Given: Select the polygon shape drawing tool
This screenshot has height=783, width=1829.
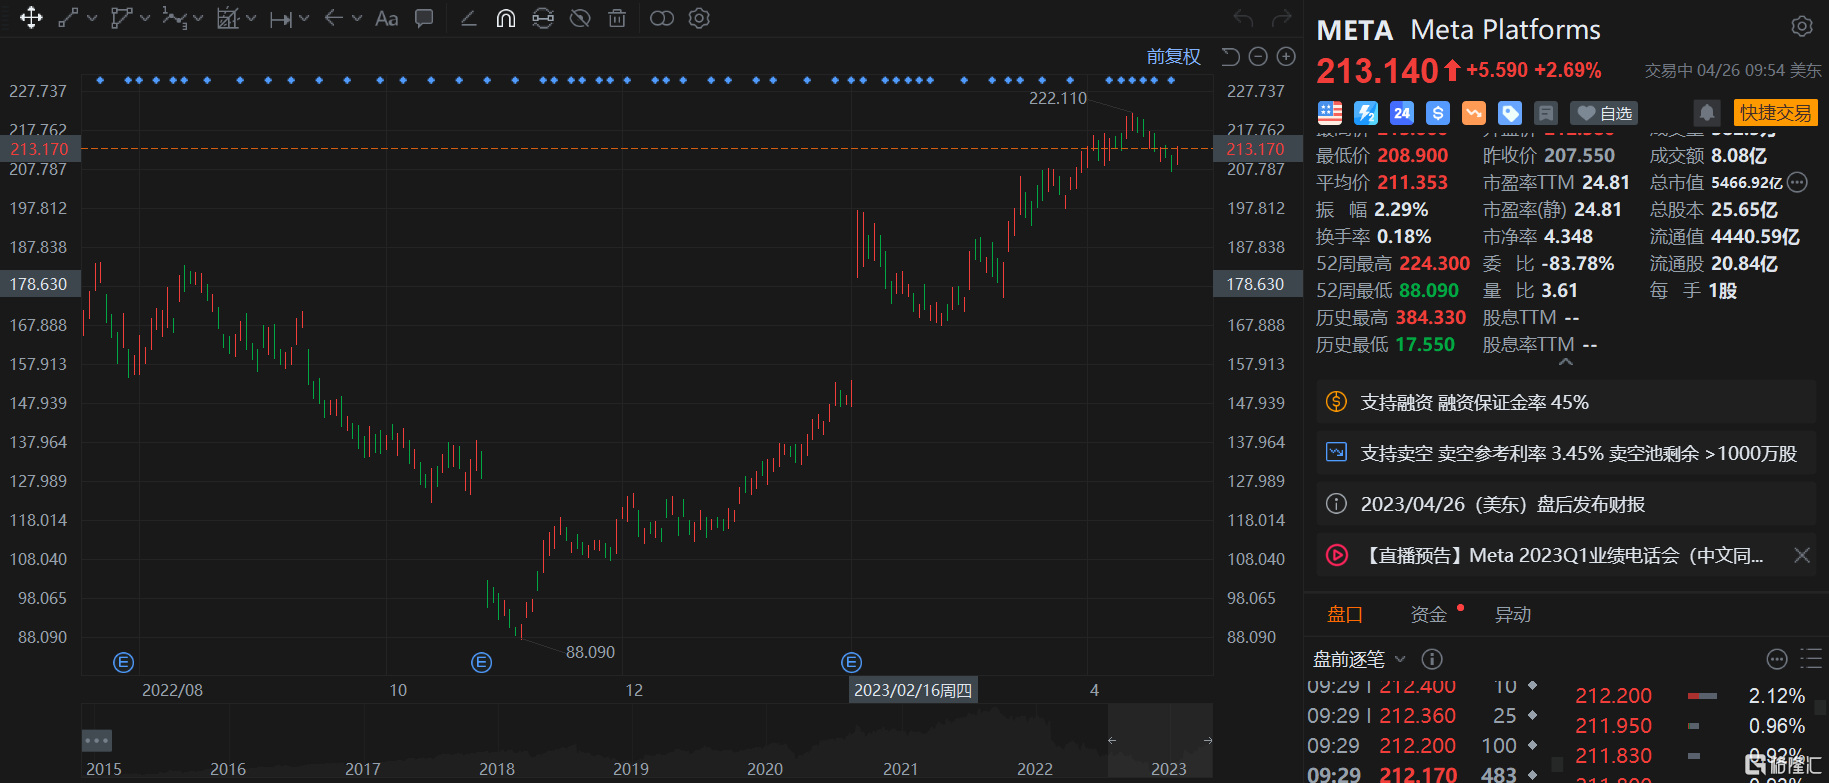Looking at the screenshot, I should [122, 18].
